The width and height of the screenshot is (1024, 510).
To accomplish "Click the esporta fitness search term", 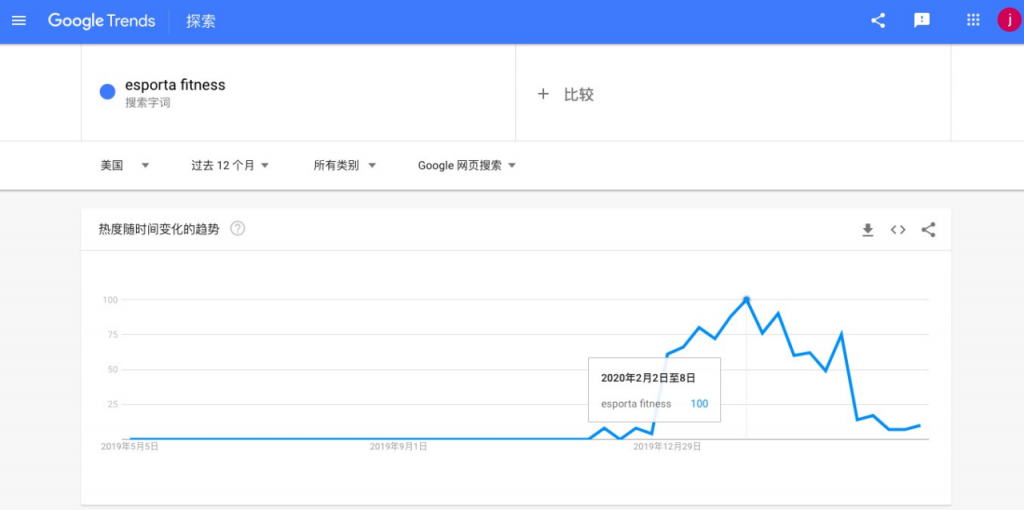I will pos(175,85).
